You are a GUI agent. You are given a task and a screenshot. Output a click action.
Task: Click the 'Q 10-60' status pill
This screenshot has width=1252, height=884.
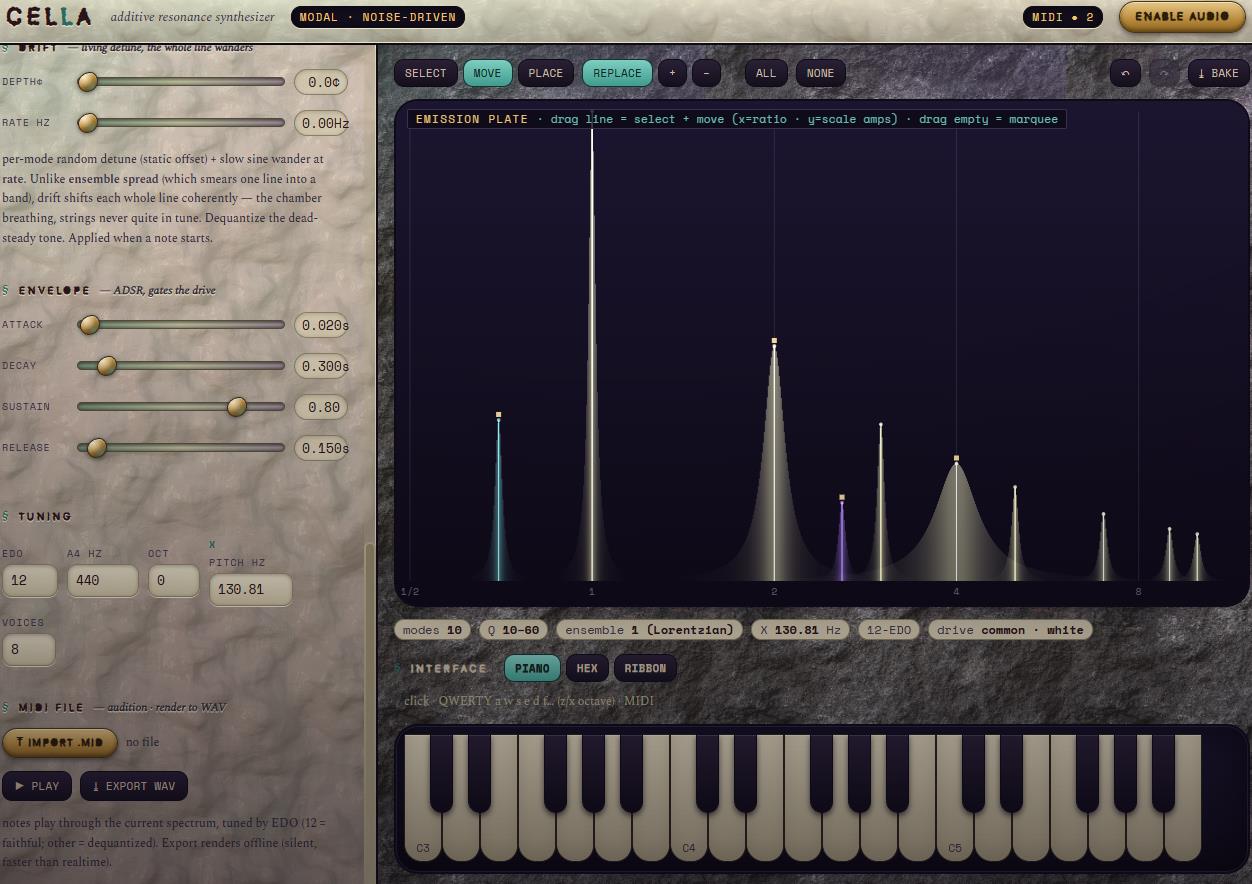click(513, 630)
